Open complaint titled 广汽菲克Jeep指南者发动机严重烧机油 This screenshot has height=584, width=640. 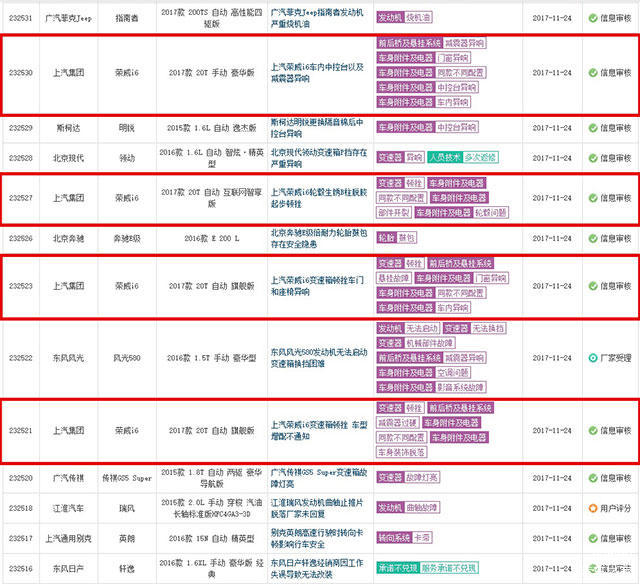pyautogui.click(x=317, y=18)
